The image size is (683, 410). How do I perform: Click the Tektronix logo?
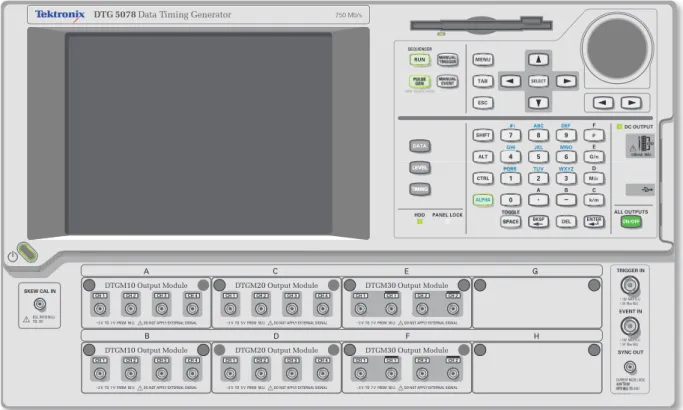60,15
